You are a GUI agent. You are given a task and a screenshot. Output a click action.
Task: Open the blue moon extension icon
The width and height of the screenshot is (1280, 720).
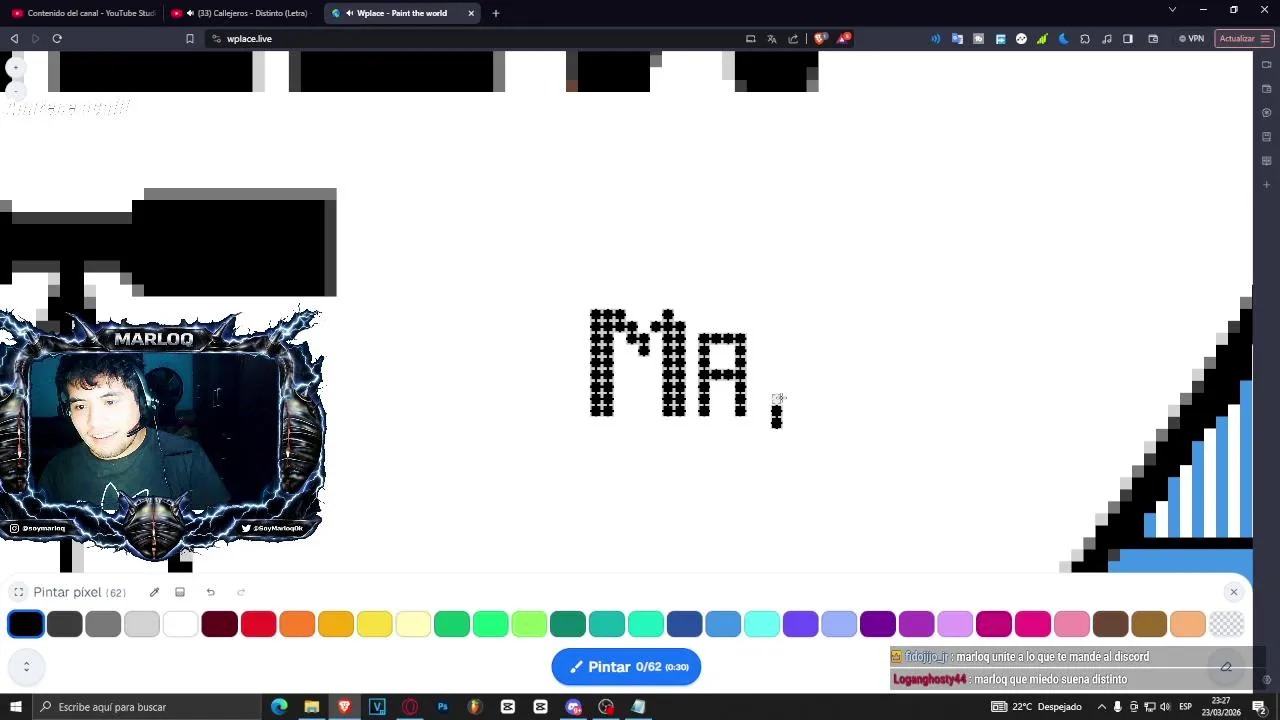[x=1063, y=38]
